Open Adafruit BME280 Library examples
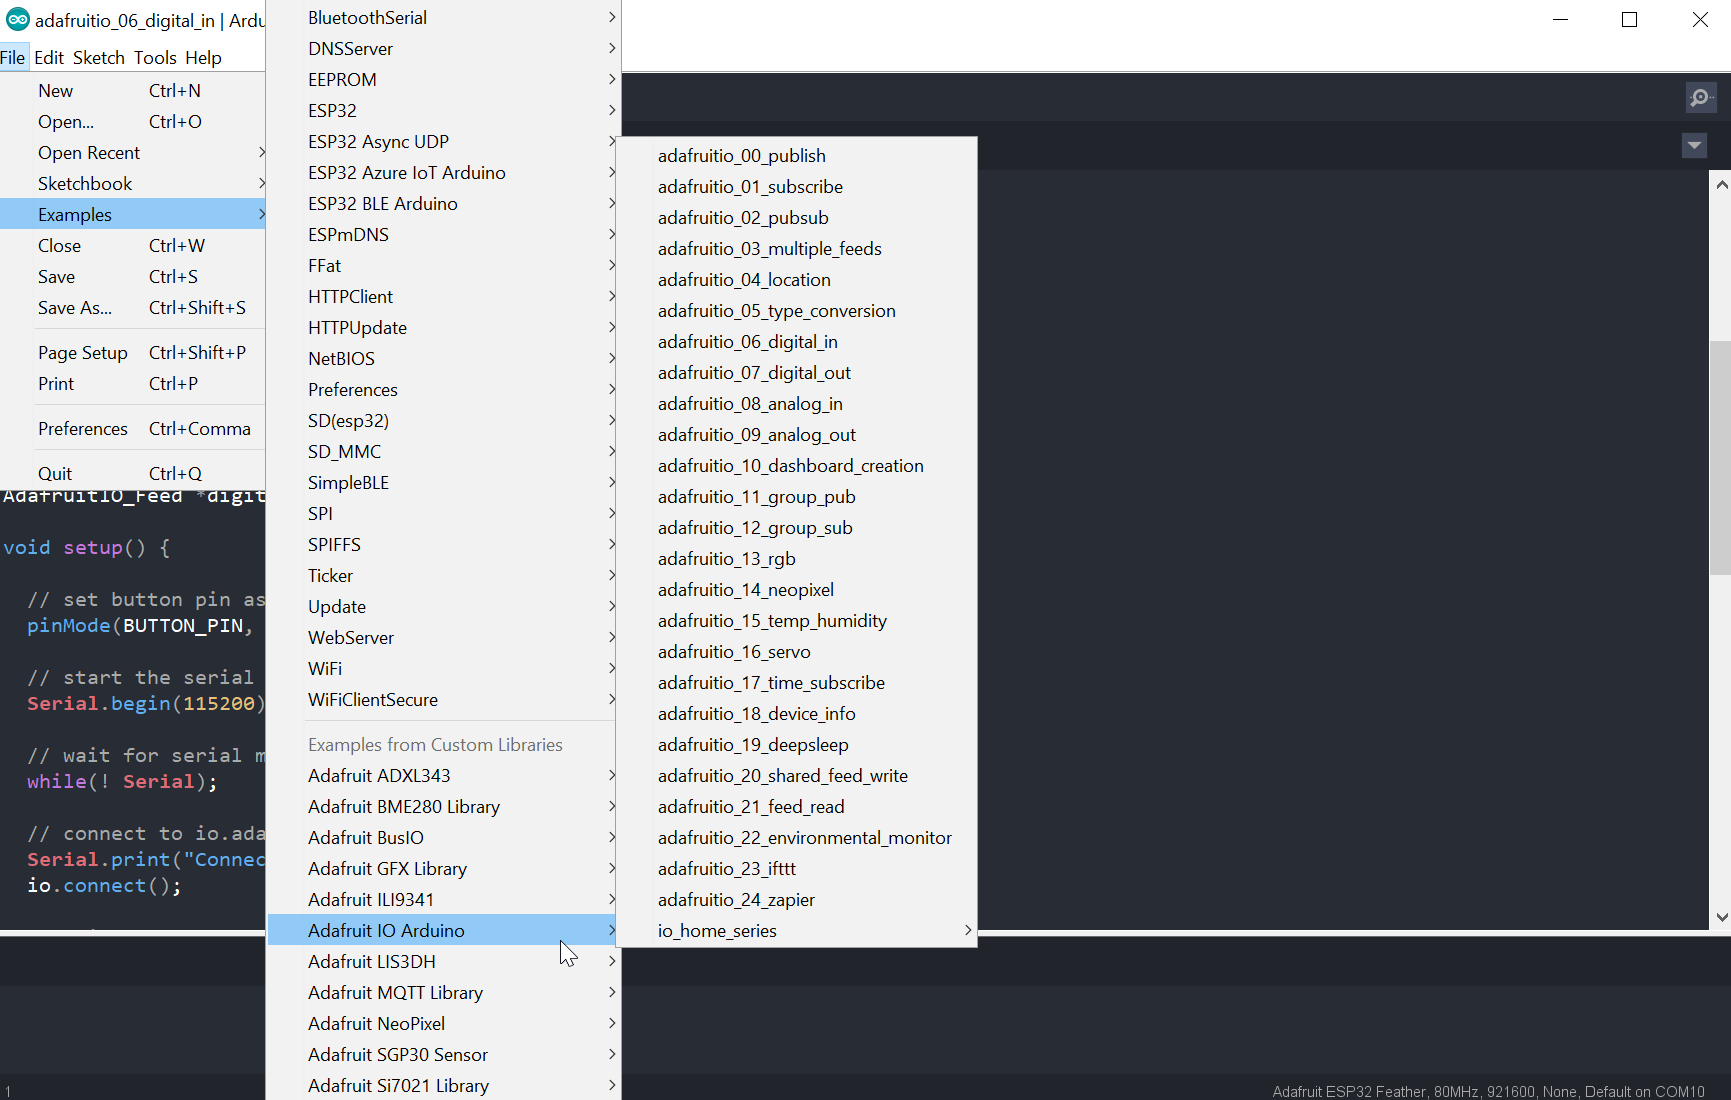Image resolution: width=1731 pixels, height=1100 pixels. pyautogui.click(x=444, y=807)
